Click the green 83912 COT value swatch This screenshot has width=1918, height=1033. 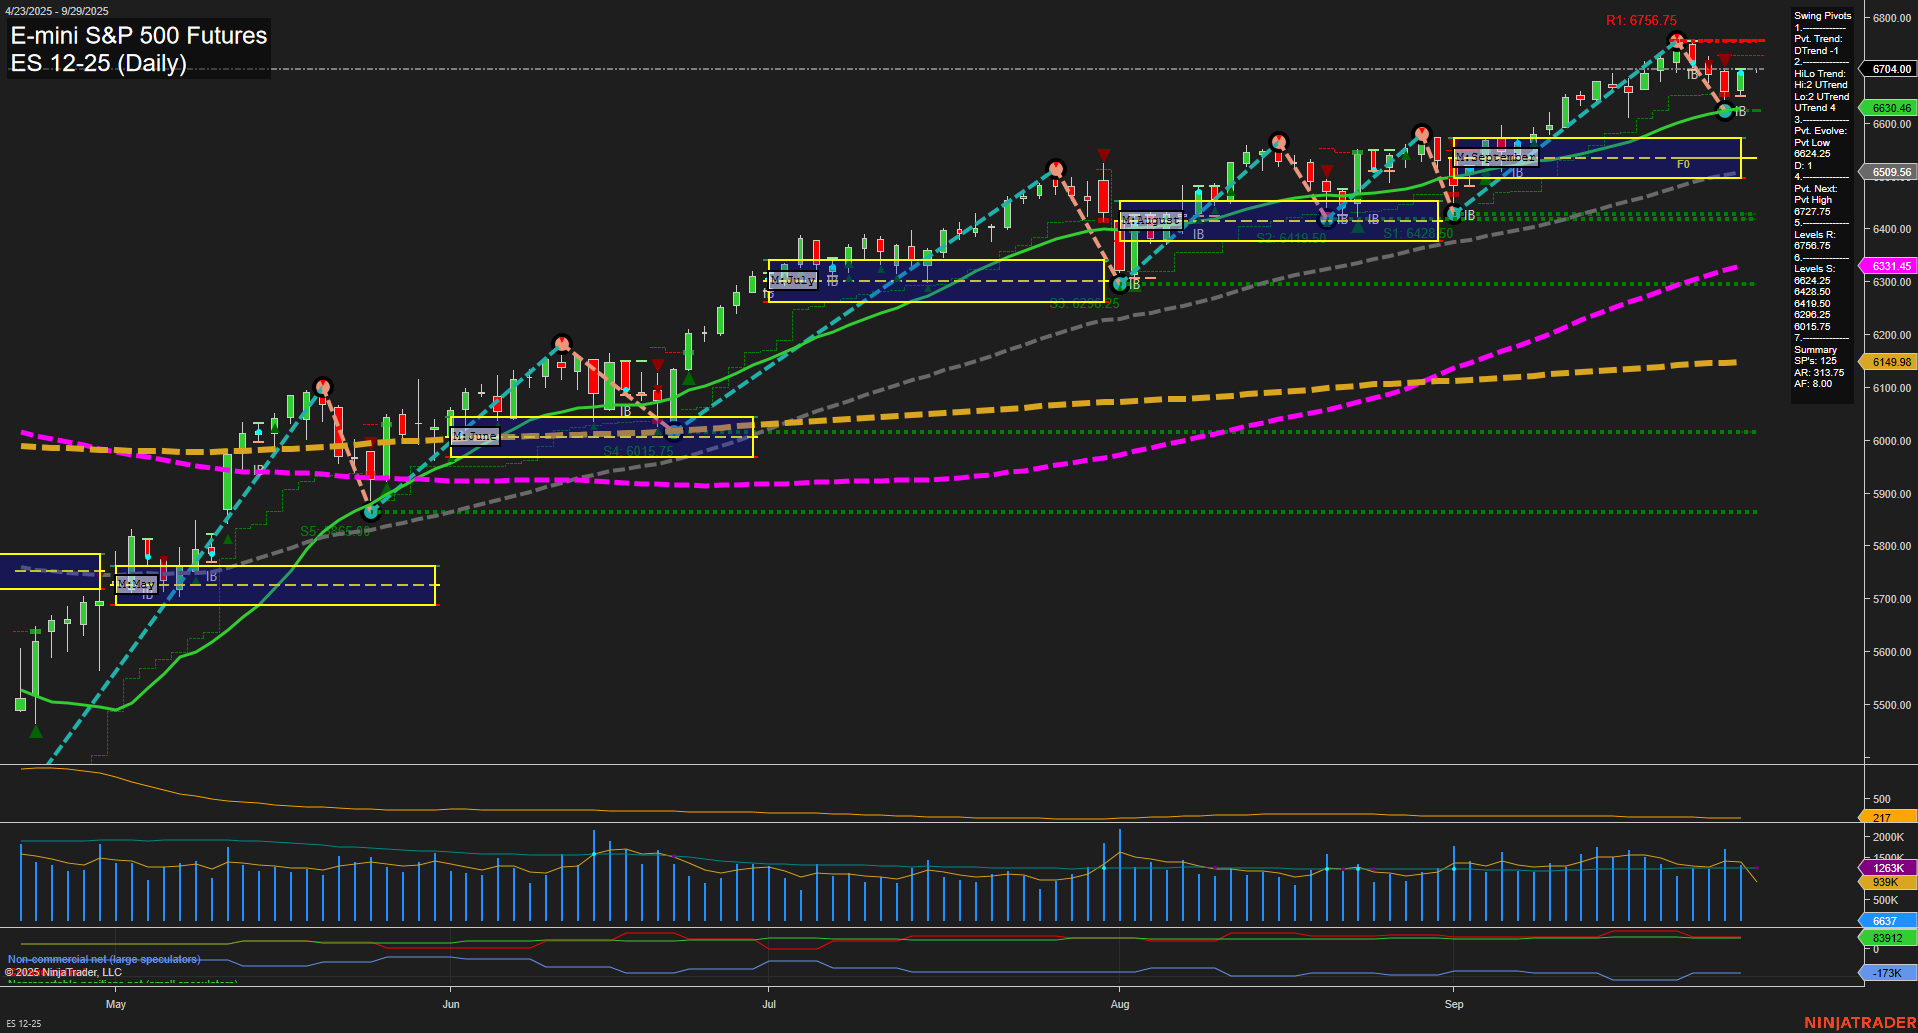pos(1888,937)
